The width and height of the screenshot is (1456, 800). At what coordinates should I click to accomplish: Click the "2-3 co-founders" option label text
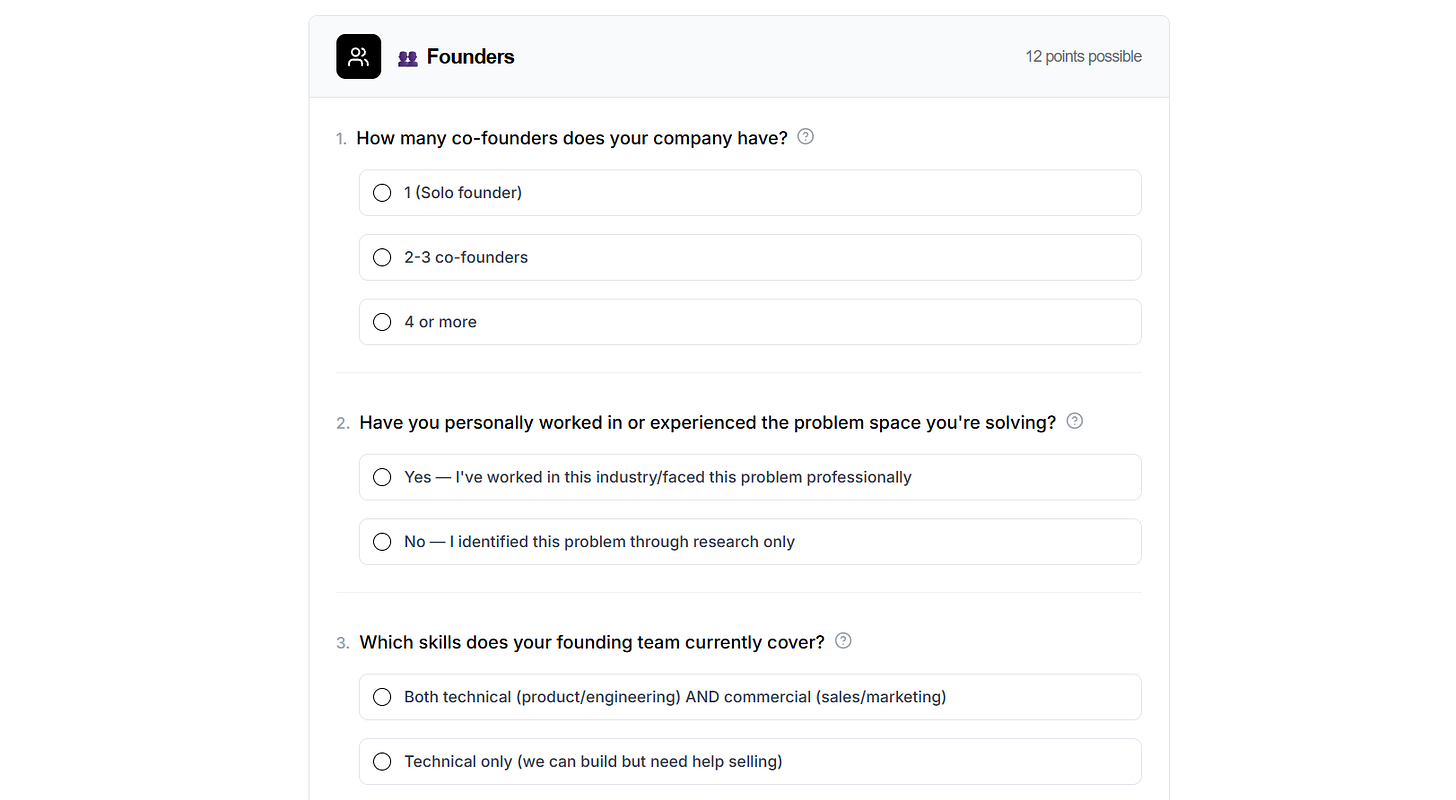[x=466, y=258]
